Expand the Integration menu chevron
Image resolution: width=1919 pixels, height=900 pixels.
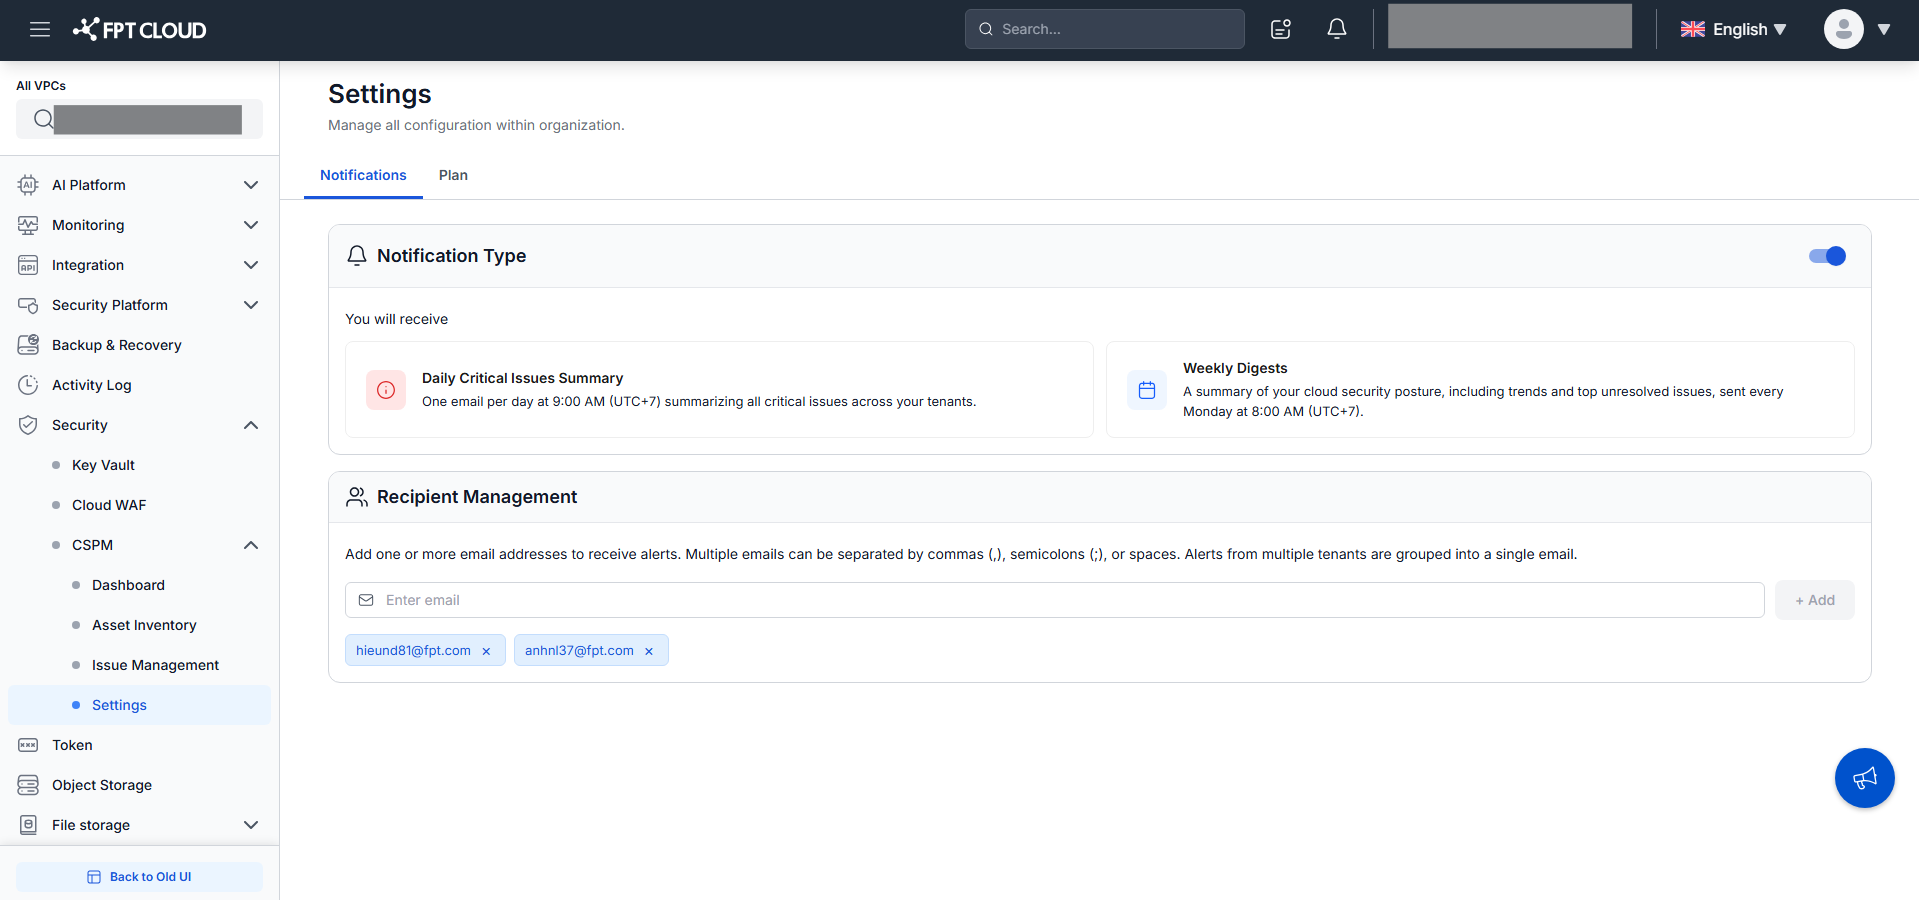[251, 265]
